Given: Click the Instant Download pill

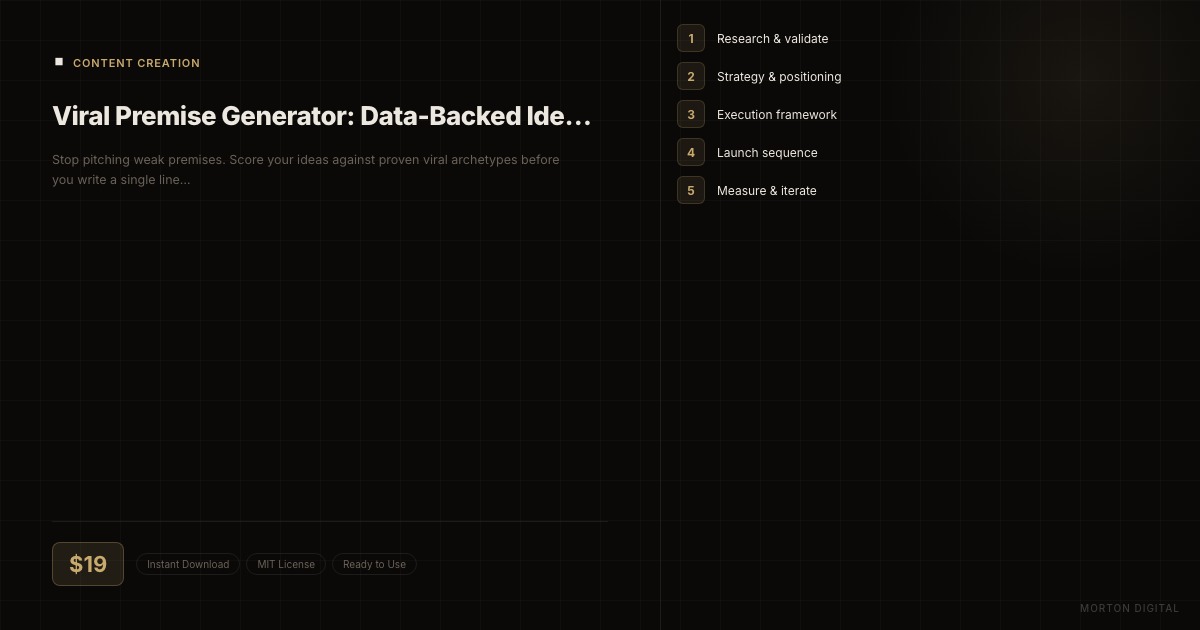Looking at the screenshot, I should [x=188, y=564].
